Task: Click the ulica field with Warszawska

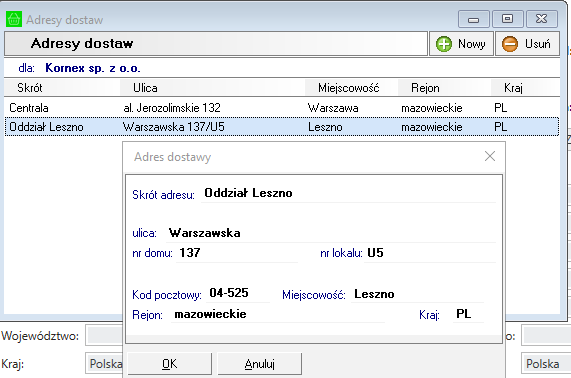Action: (x=331, y=233)
